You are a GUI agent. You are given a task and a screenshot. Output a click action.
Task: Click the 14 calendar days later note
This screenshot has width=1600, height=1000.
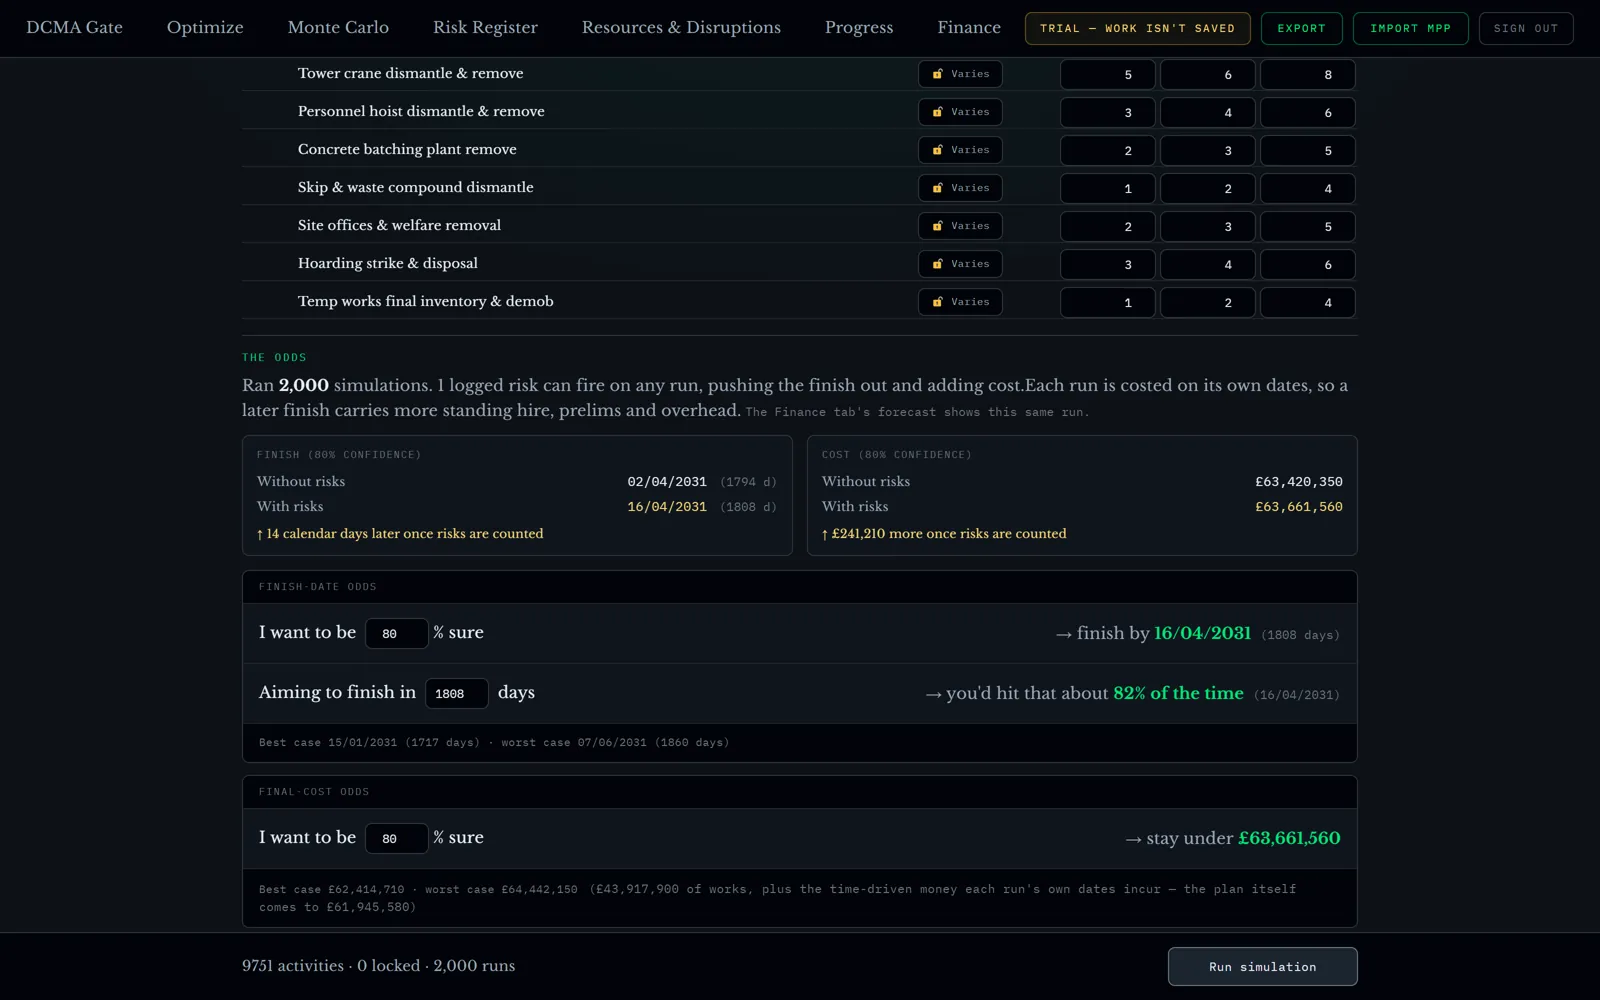click(400, 534)
